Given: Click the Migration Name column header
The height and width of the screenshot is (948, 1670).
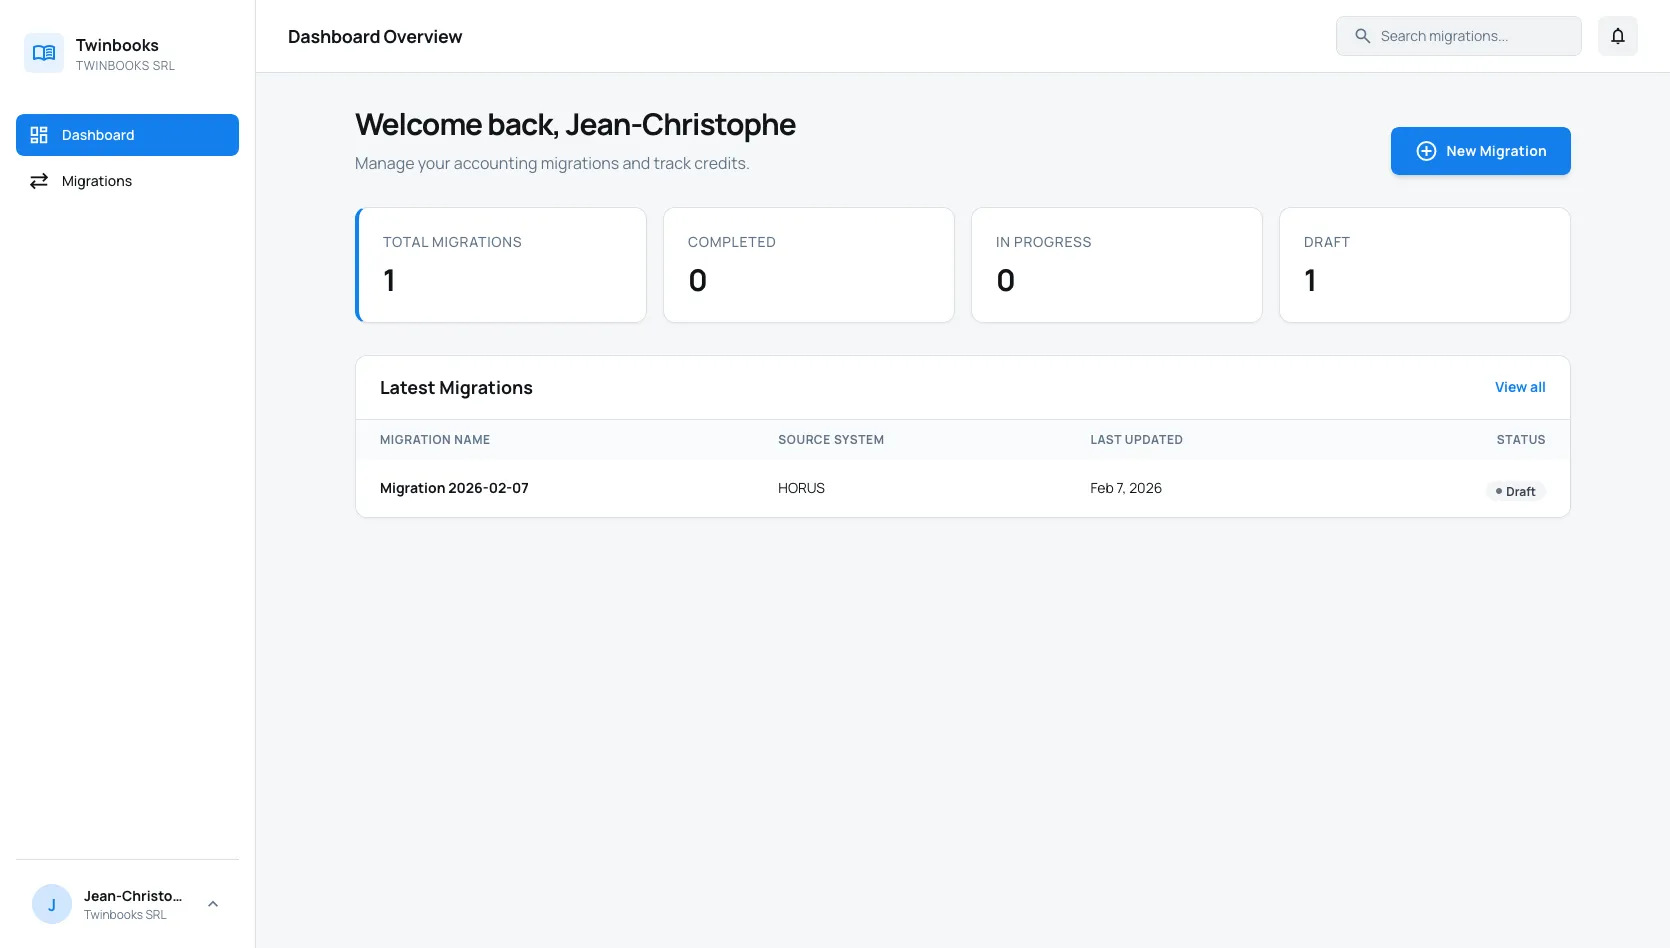Looking at the screenshot, I should pyautogui.click(x=435, y=440).
